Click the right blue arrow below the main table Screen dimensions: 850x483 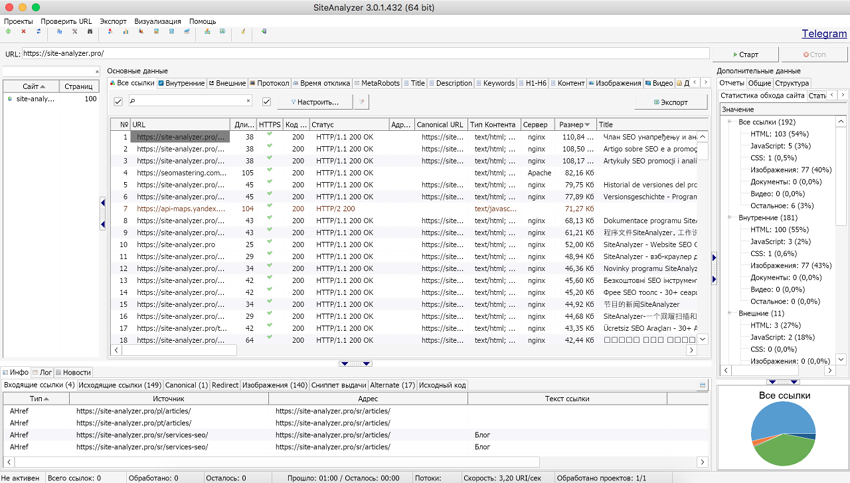(x=366, y=364)
